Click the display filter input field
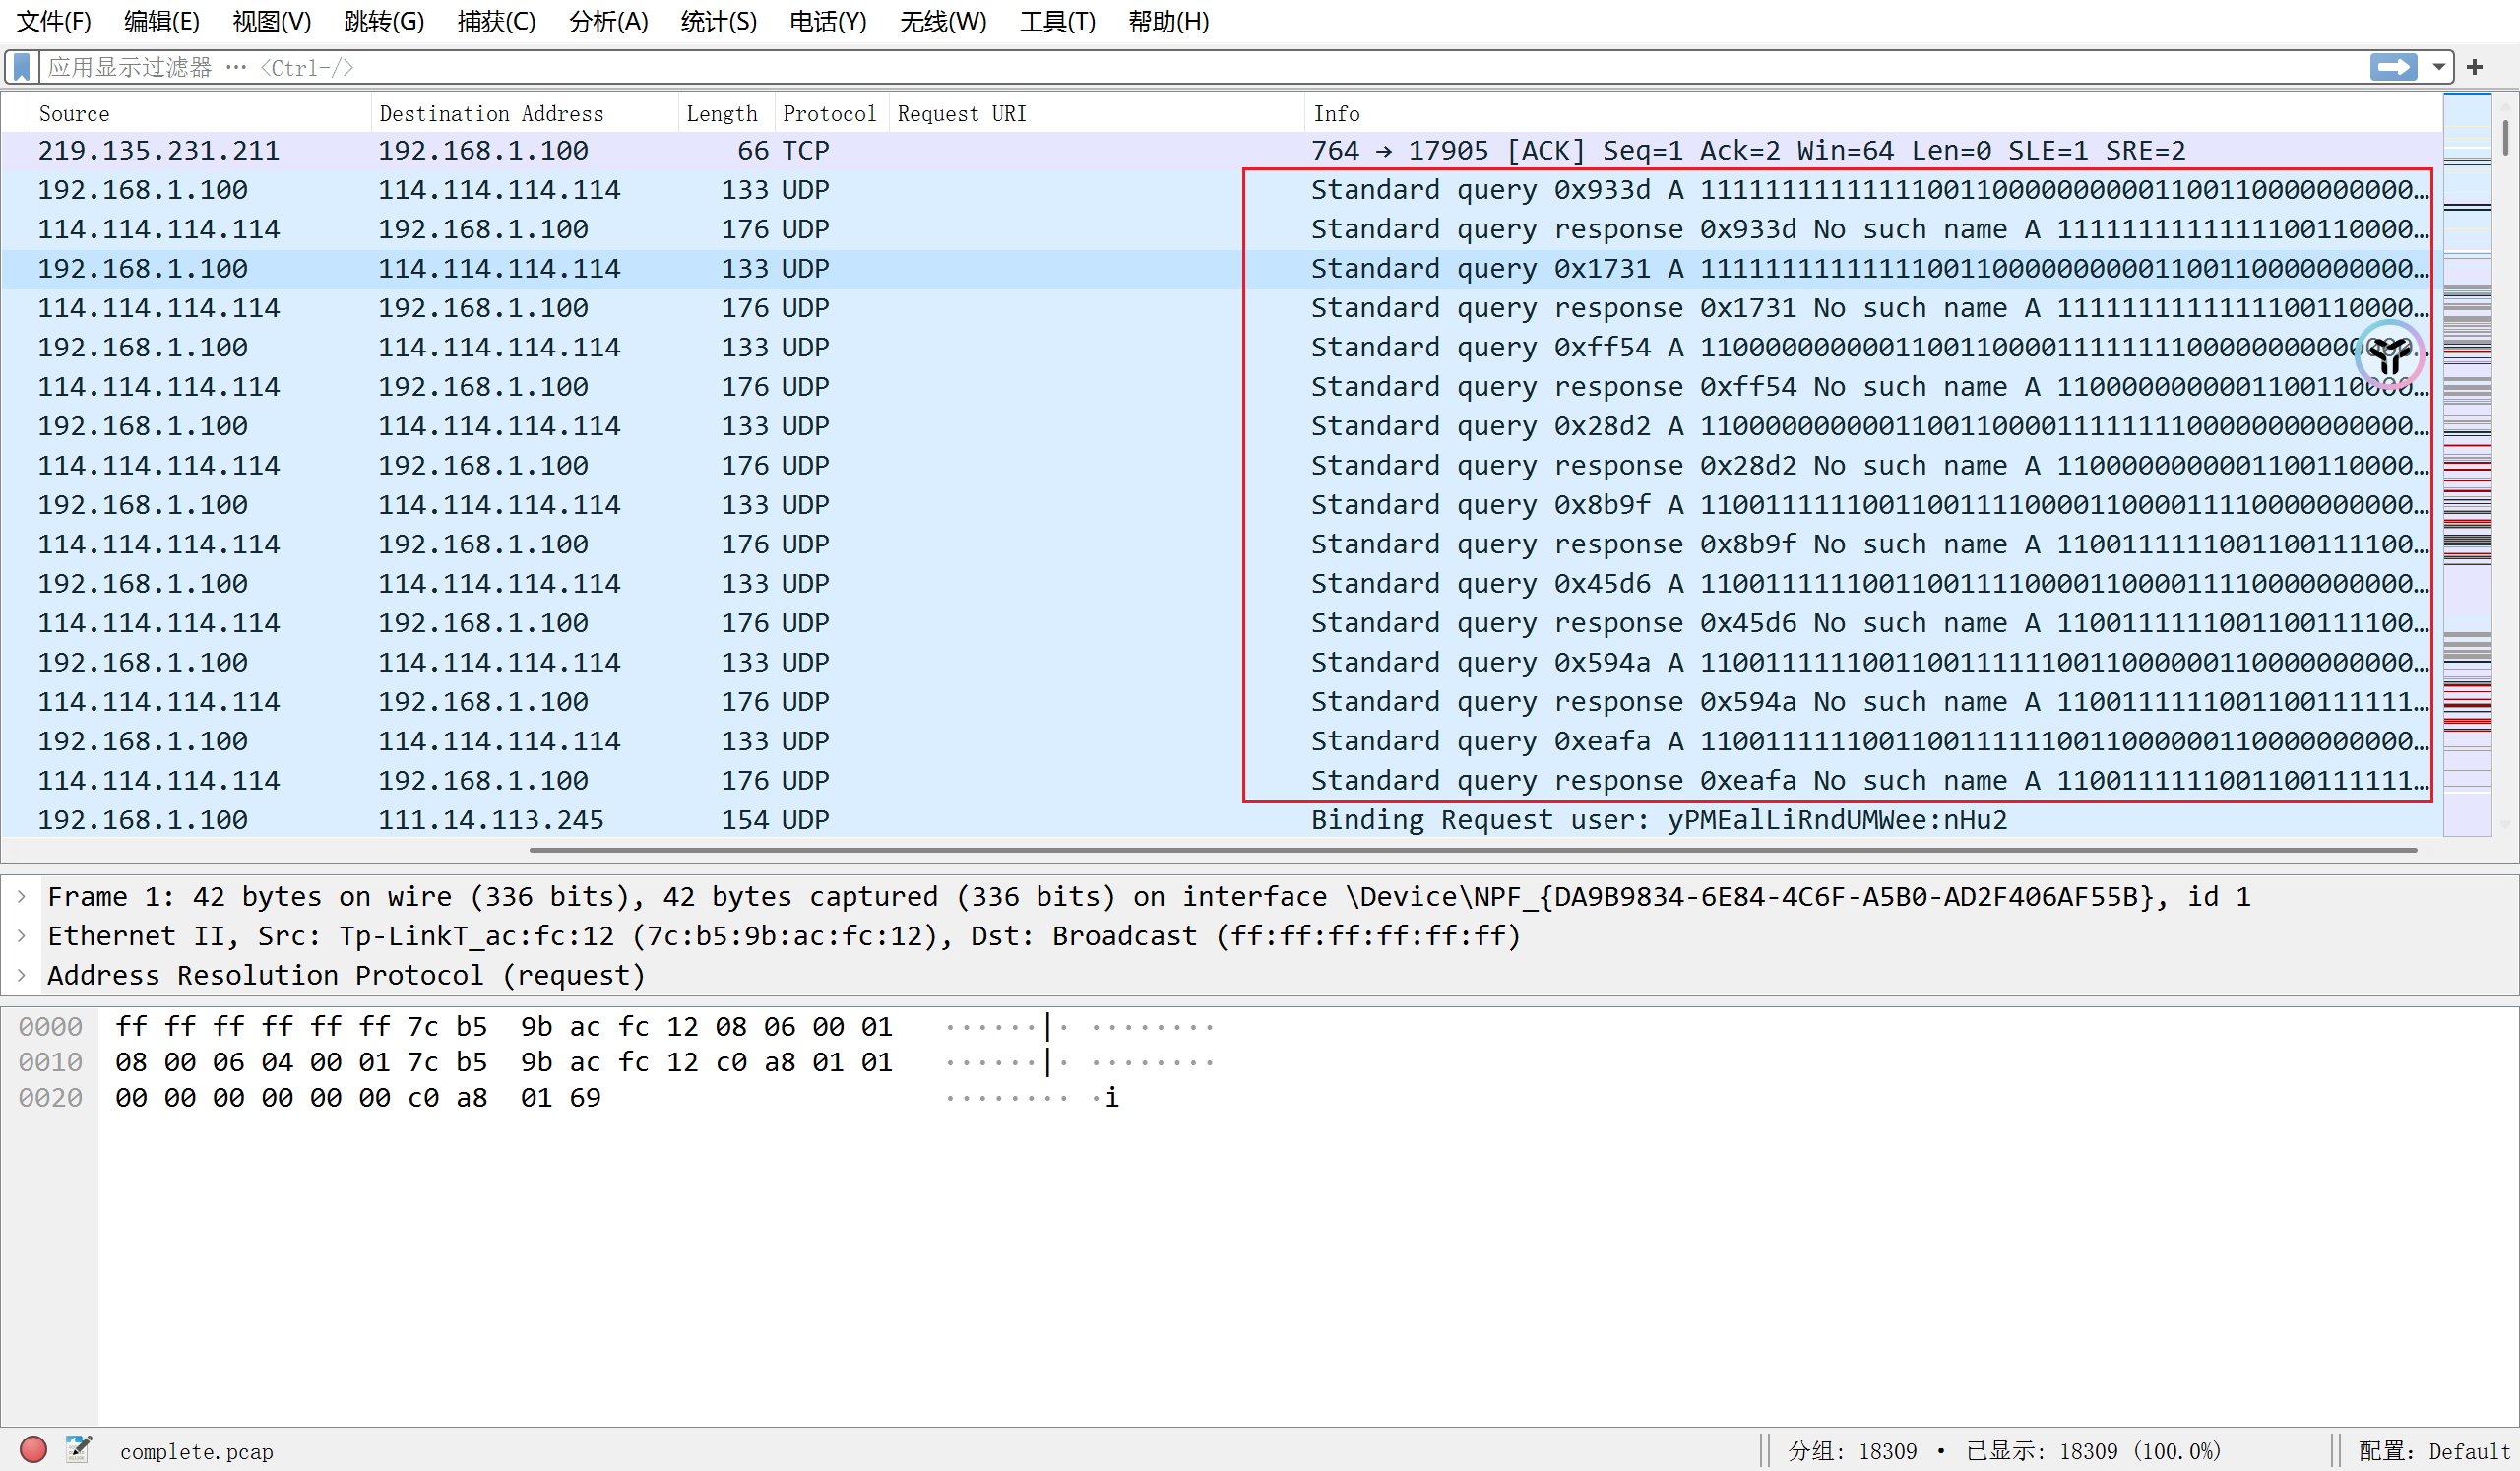The width and height of the screenshot is (2520, 1471). (1200, 67)
